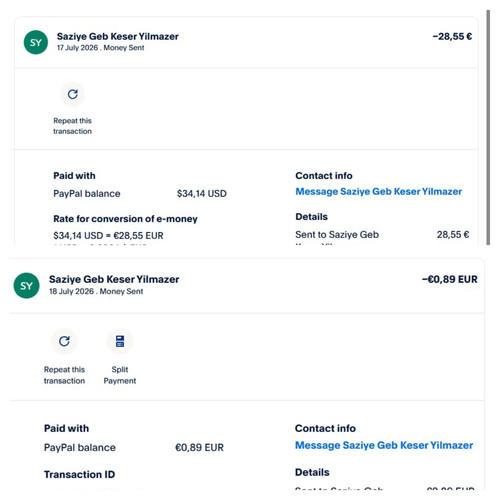
Task: Click the Transaction ID heading
Action: (x=79, y=474)
